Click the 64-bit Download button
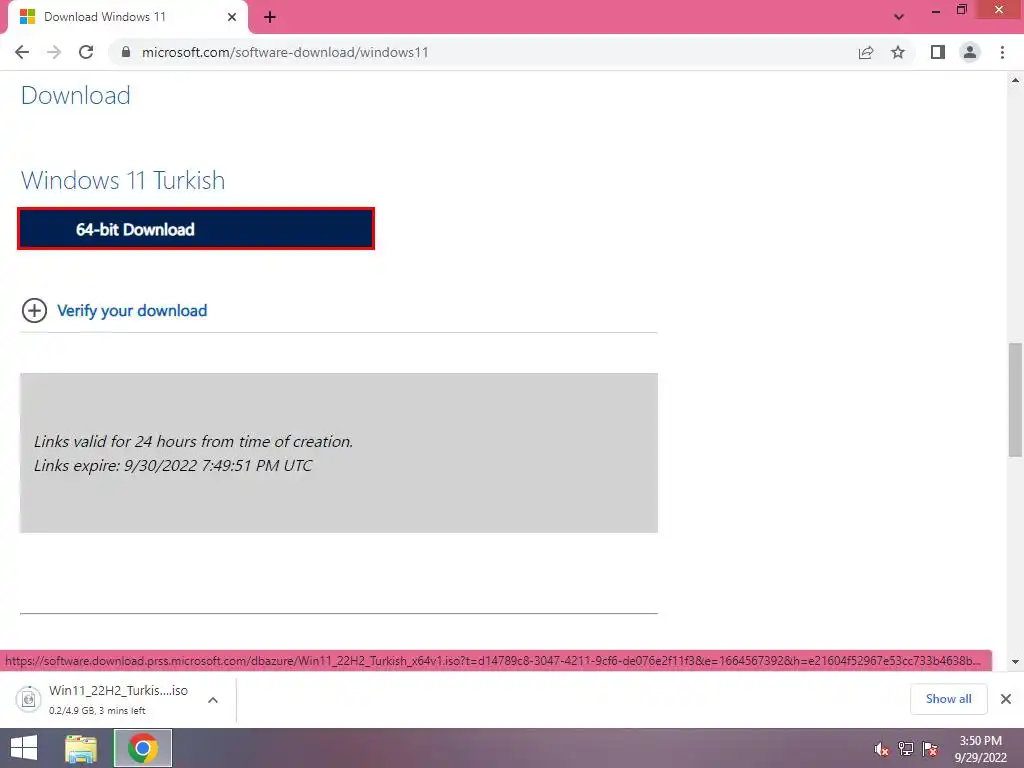The height and width of the screenshot is (768, 1024). [196, 229]
